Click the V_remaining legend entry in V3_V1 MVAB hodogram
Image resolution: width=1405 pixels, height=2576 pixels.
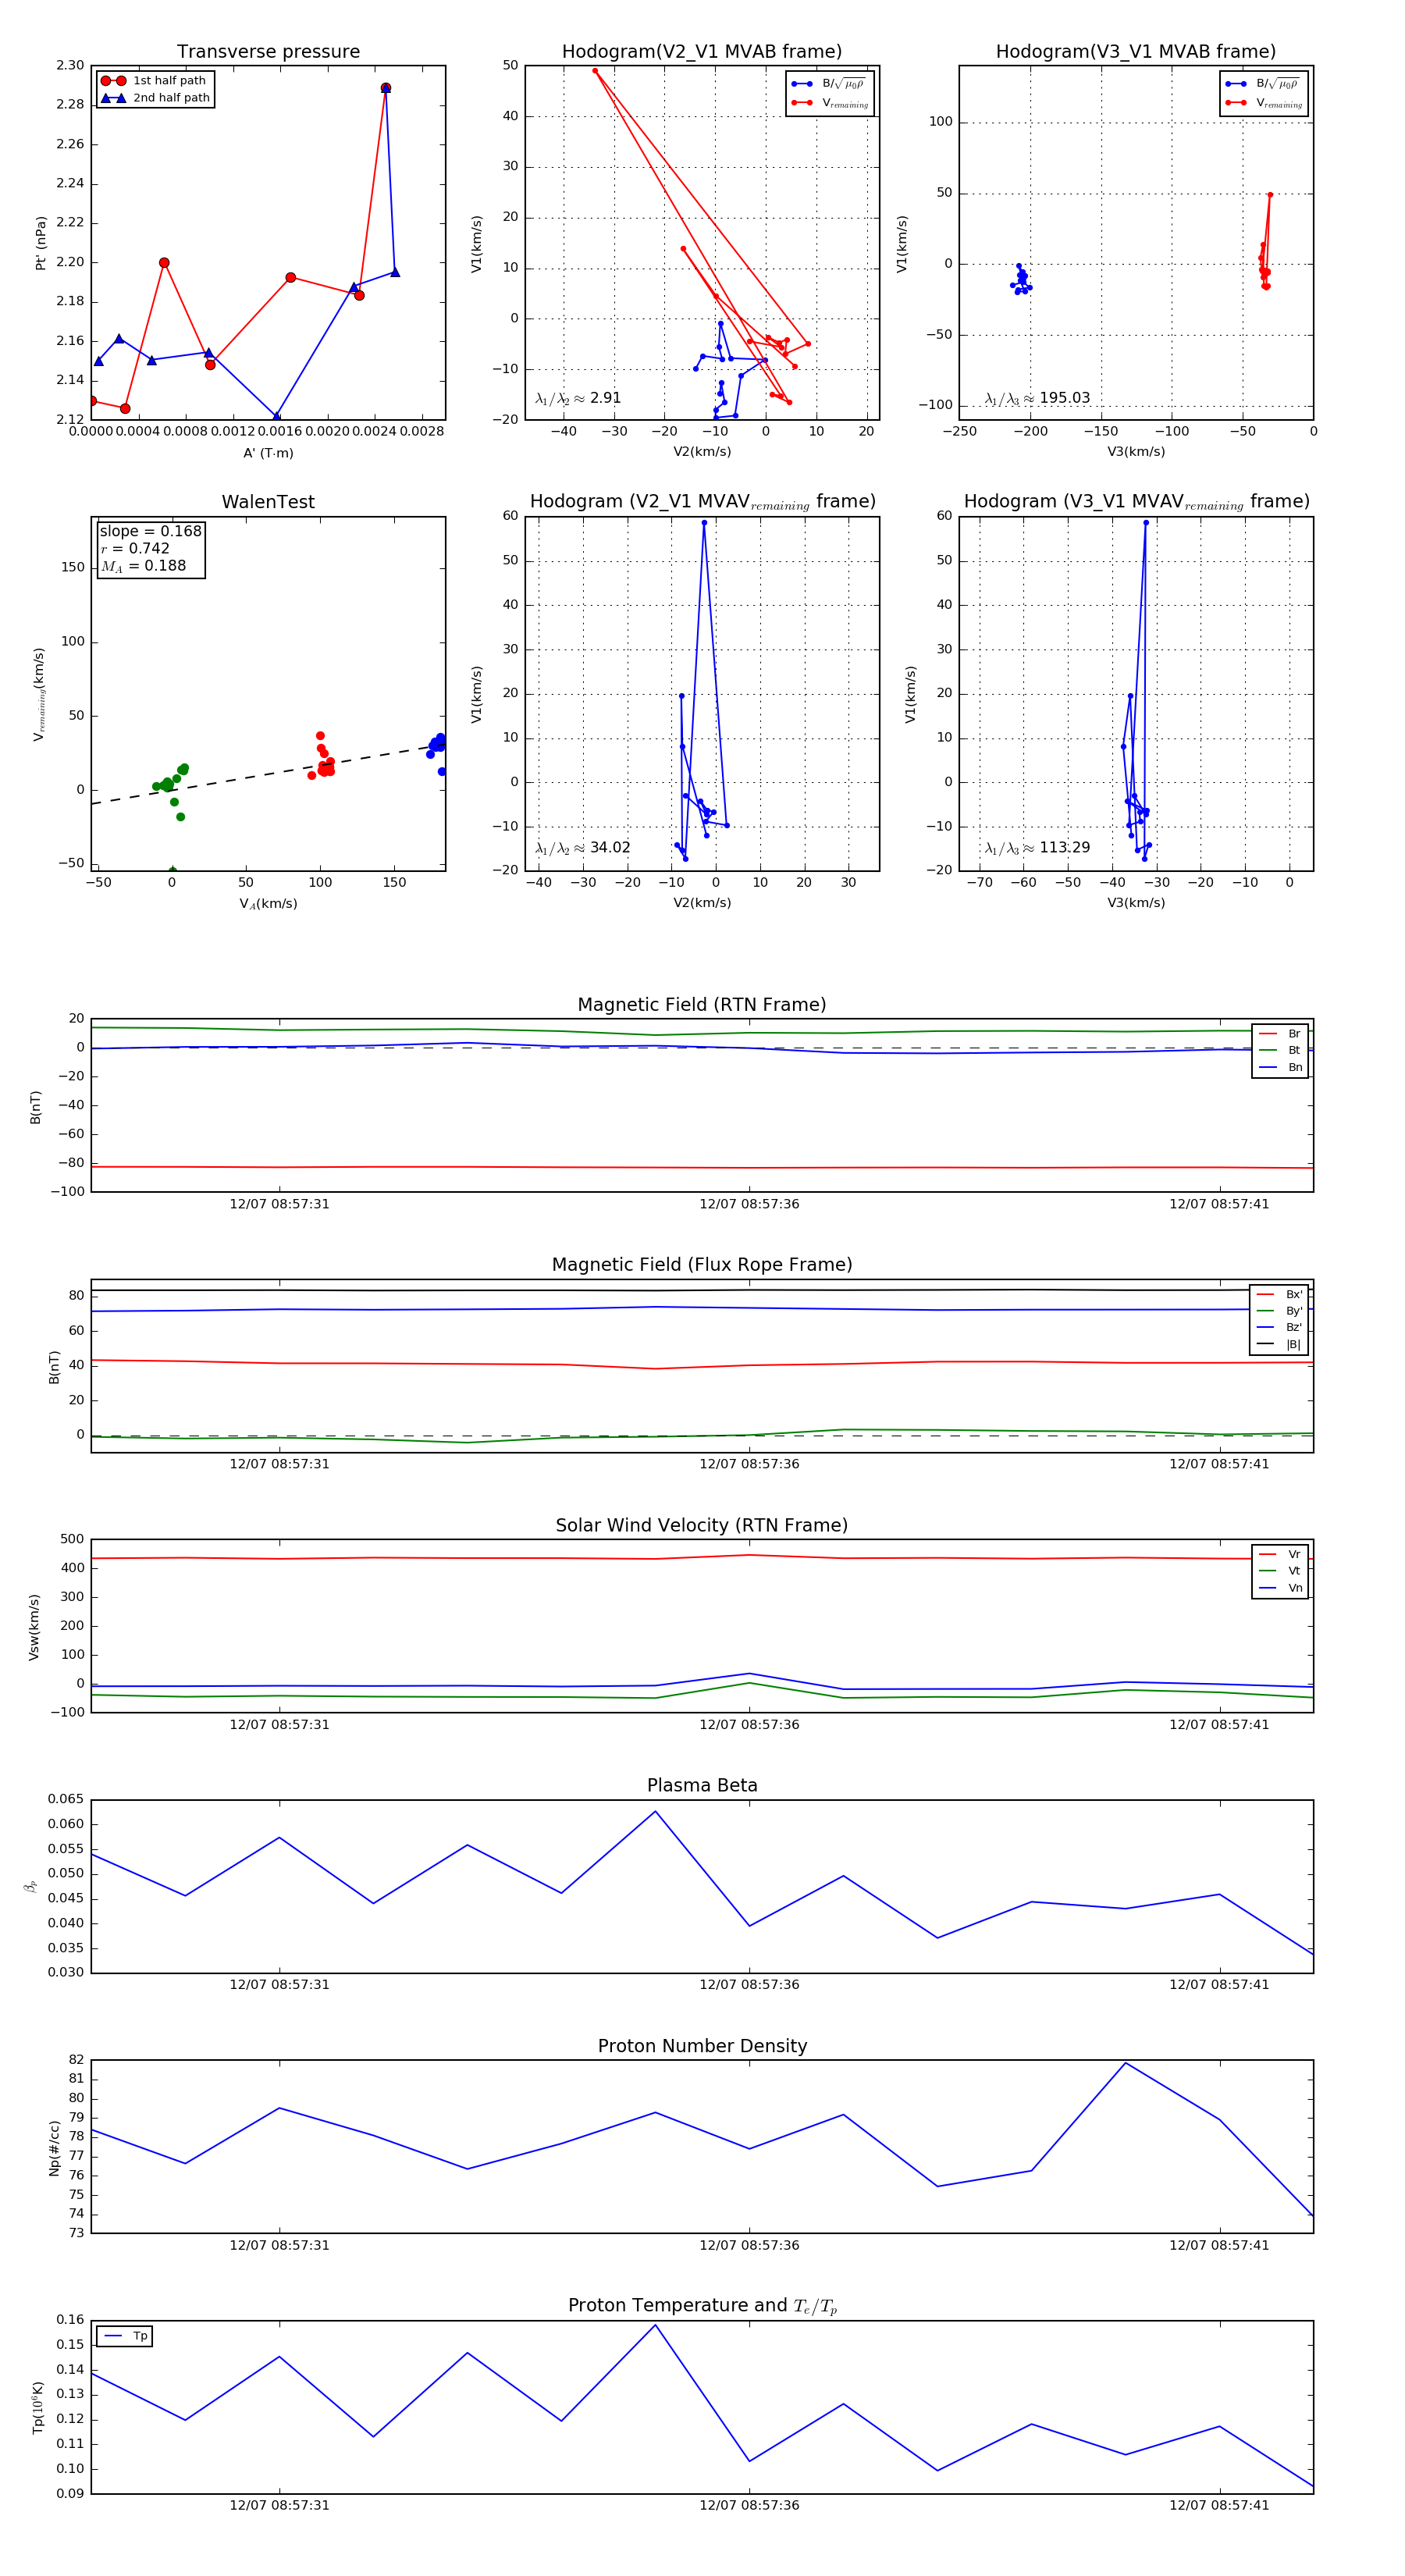1264,102
